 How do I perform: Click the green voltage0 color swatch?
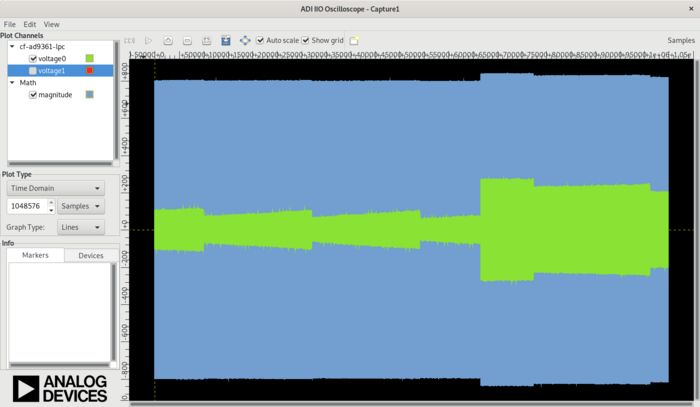90,58
